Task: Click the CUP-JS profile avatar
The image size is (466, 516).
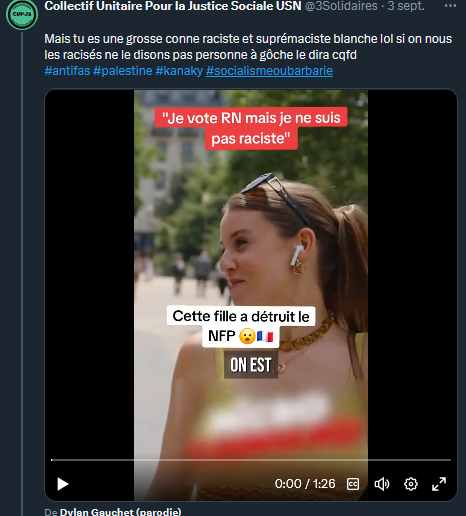Action: 22,14
